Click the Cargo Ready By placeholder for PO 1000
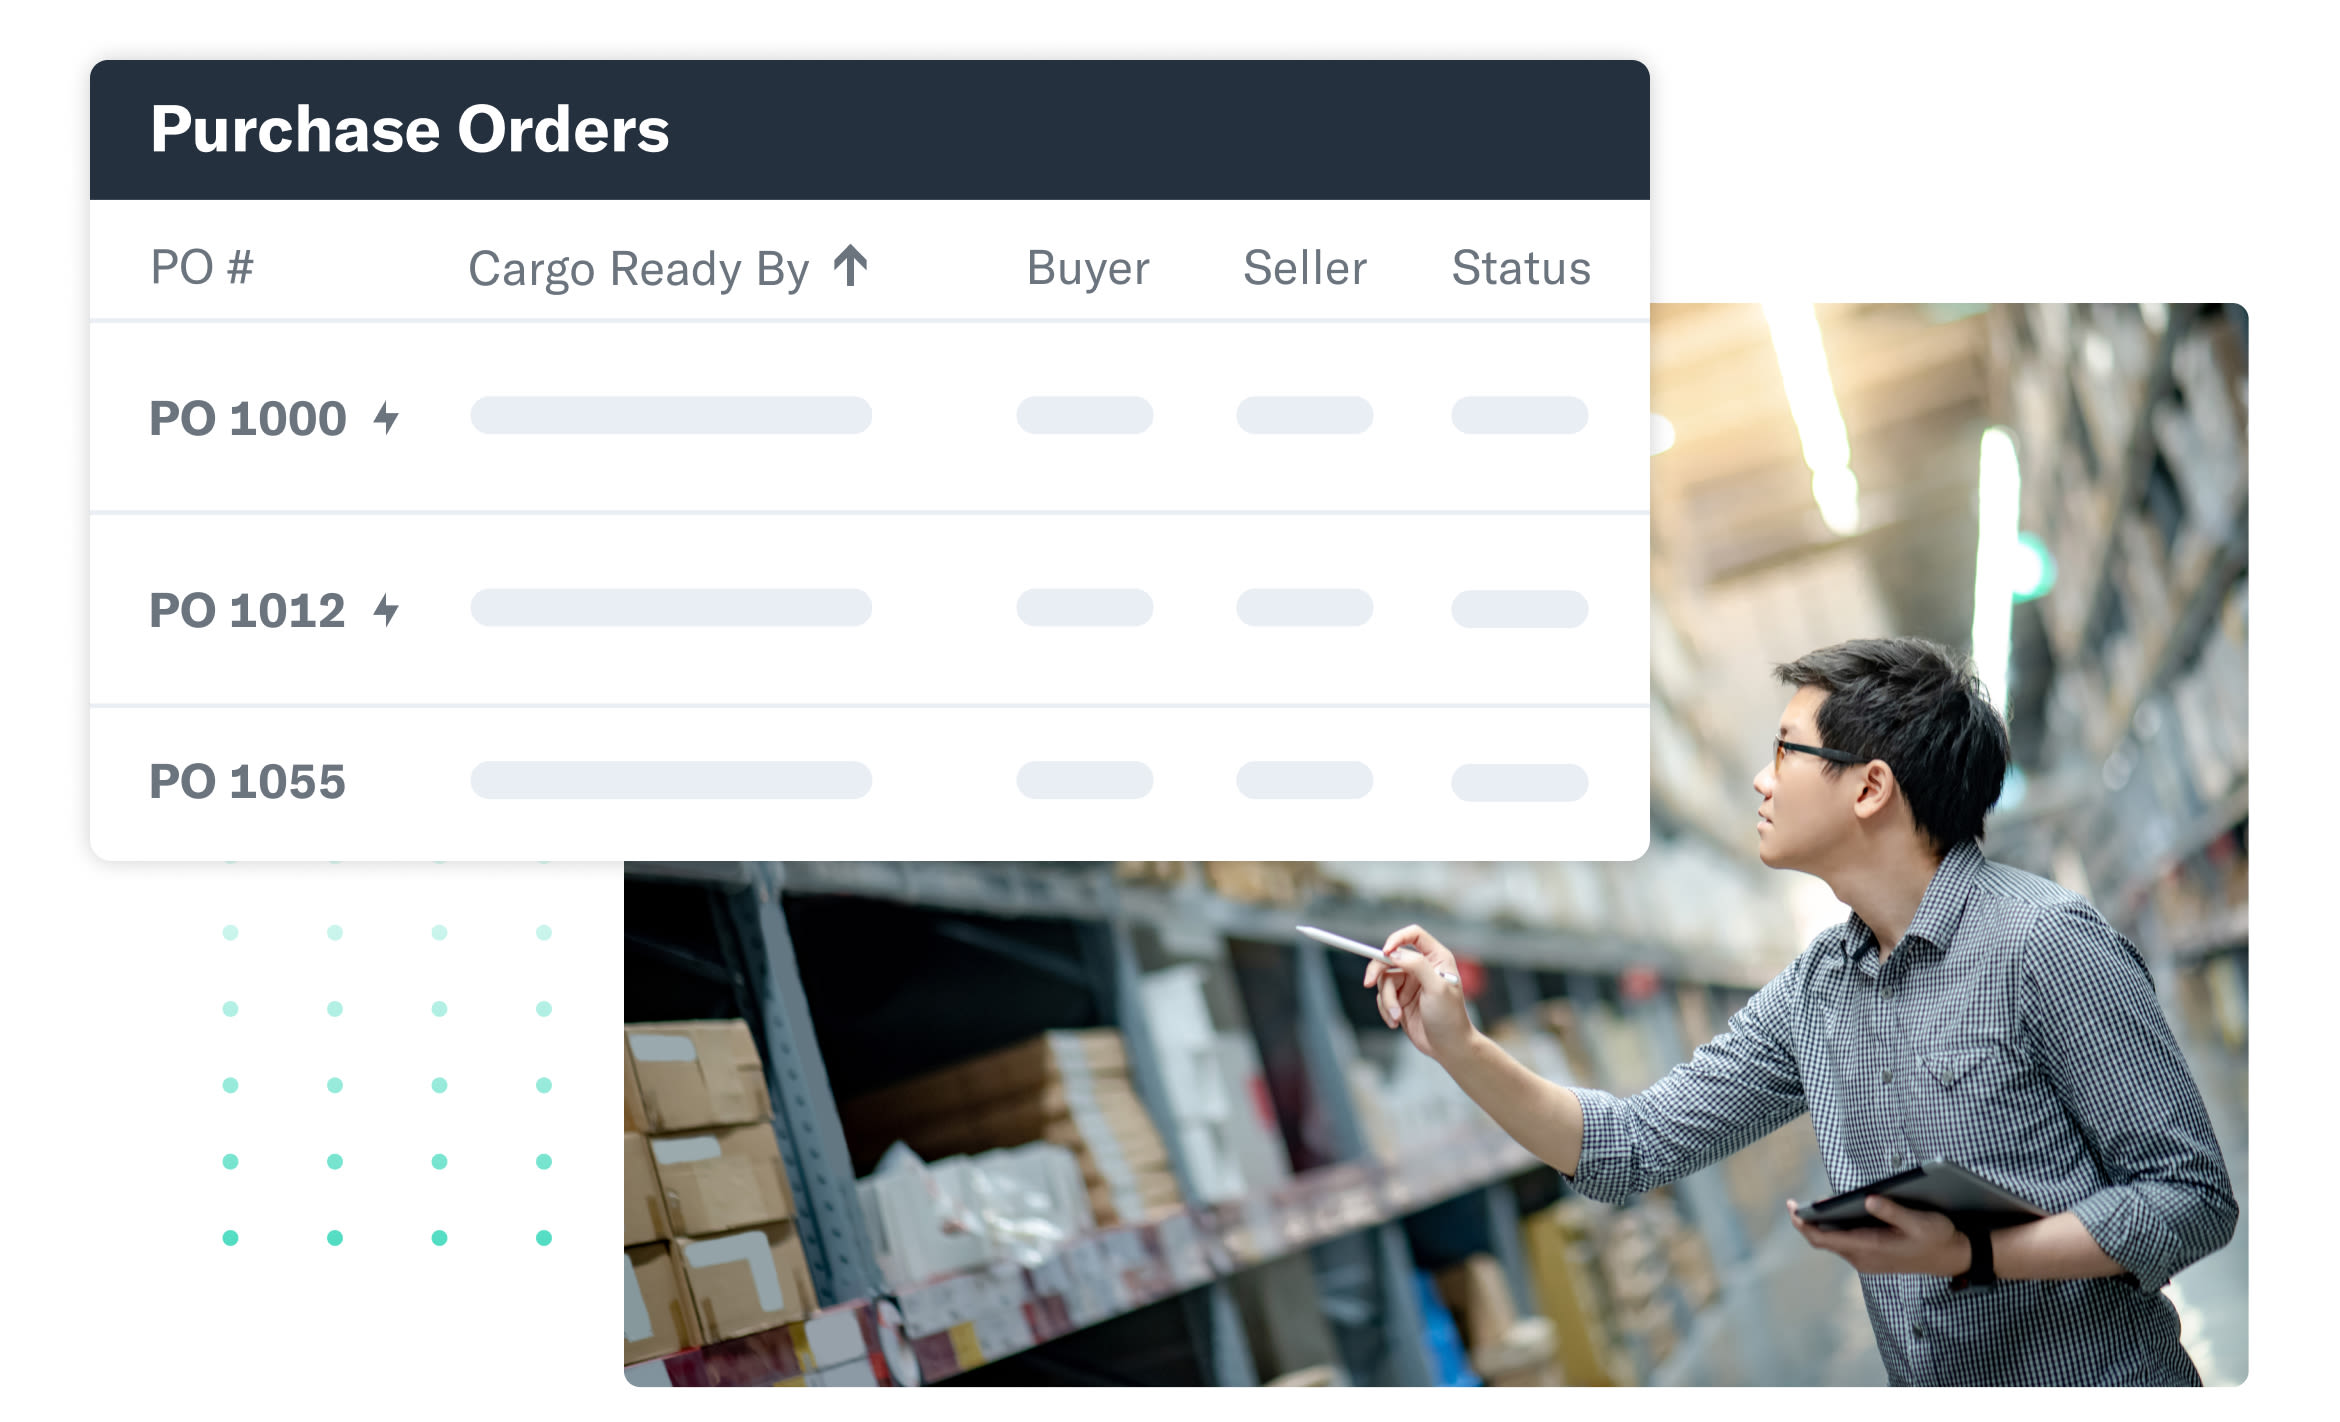This screenshot has height=1422, width=2340. click(671, 415)
